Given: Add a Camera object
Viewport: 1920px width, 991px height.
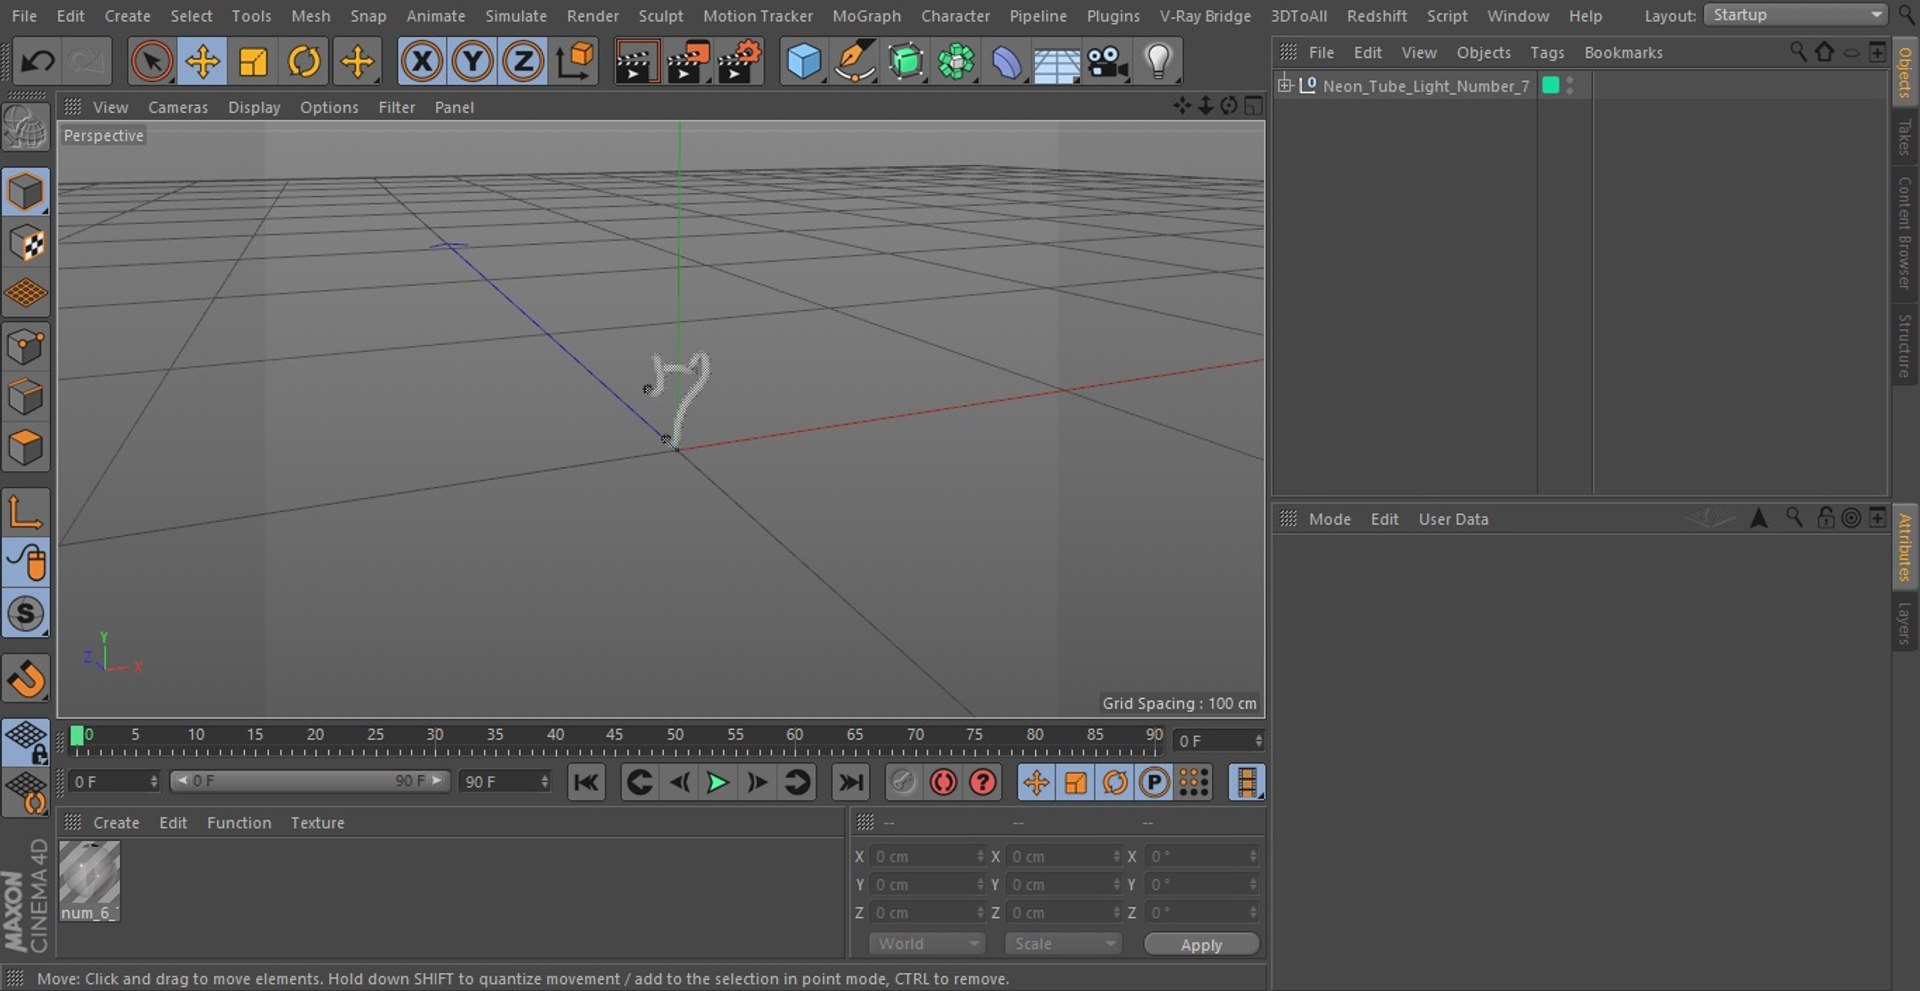Looking at the screenshot, I should tap(1108, 62).
